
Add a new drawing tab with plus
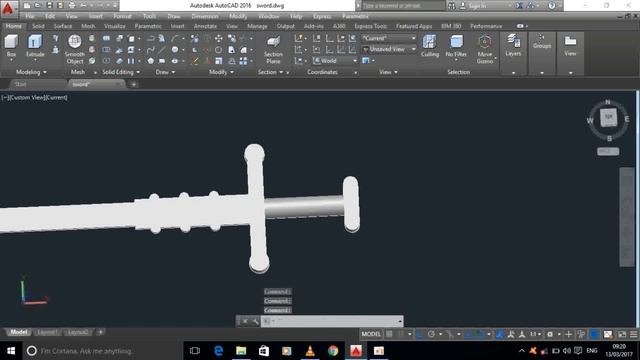coord(133,84)
